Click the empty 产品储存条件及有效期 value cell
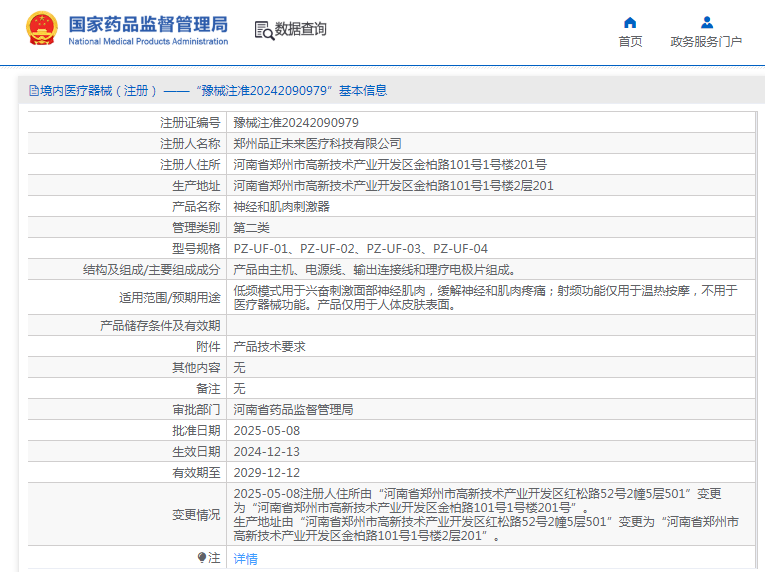765x572 pixels. (490, 326)
